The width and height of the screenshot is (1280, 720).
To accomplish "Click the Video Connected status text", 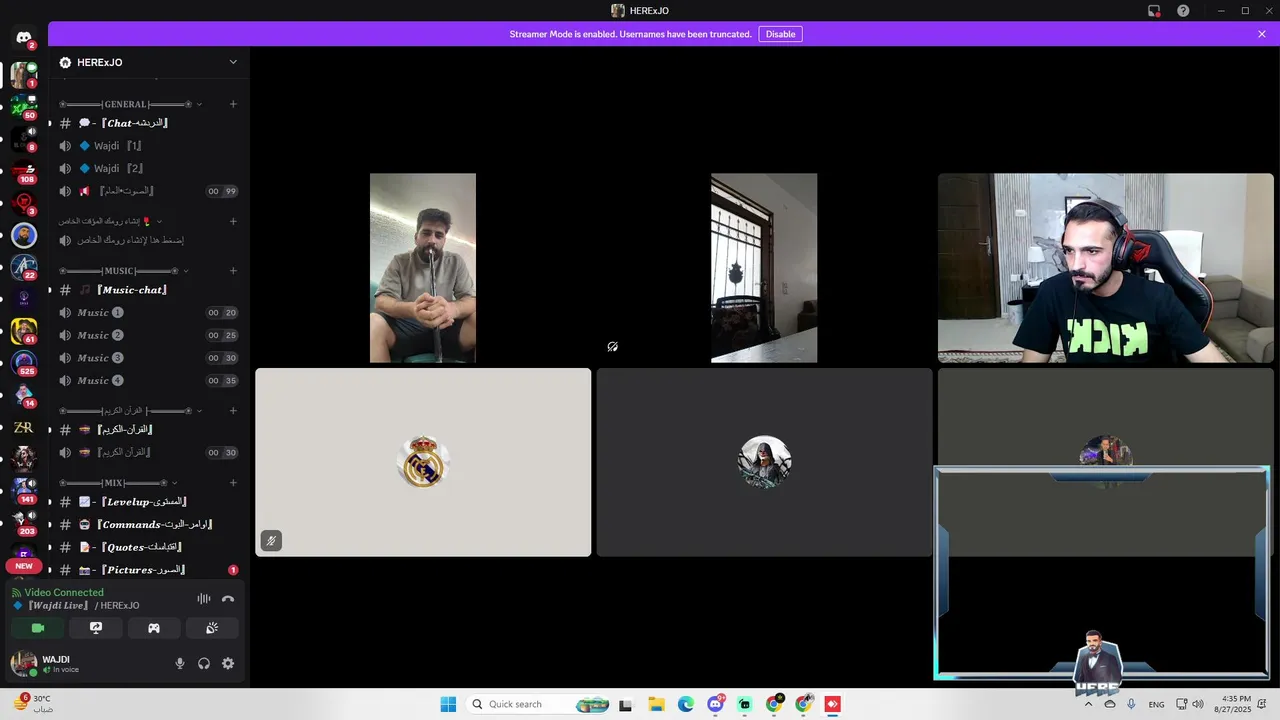I will point(64,592).
